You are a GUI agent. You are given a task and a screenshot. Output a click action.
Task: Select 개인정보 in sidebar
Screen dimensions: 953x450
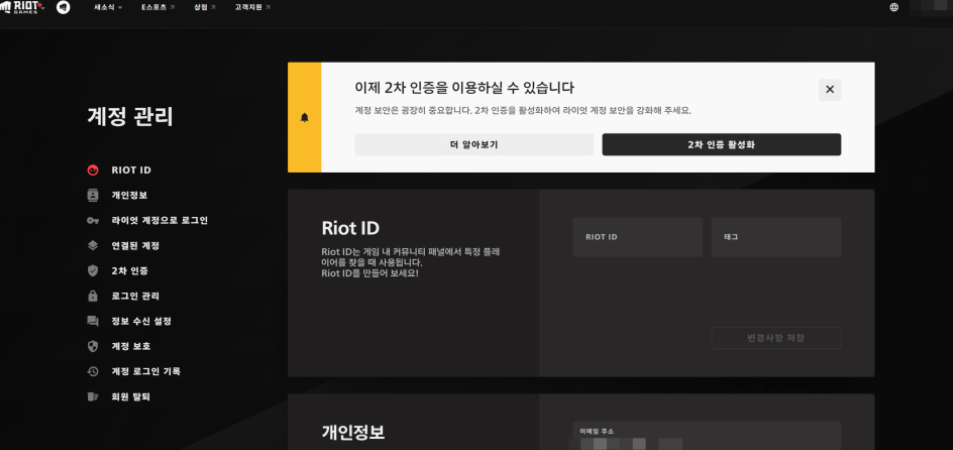pyautogui.click(x=129, y=195)
